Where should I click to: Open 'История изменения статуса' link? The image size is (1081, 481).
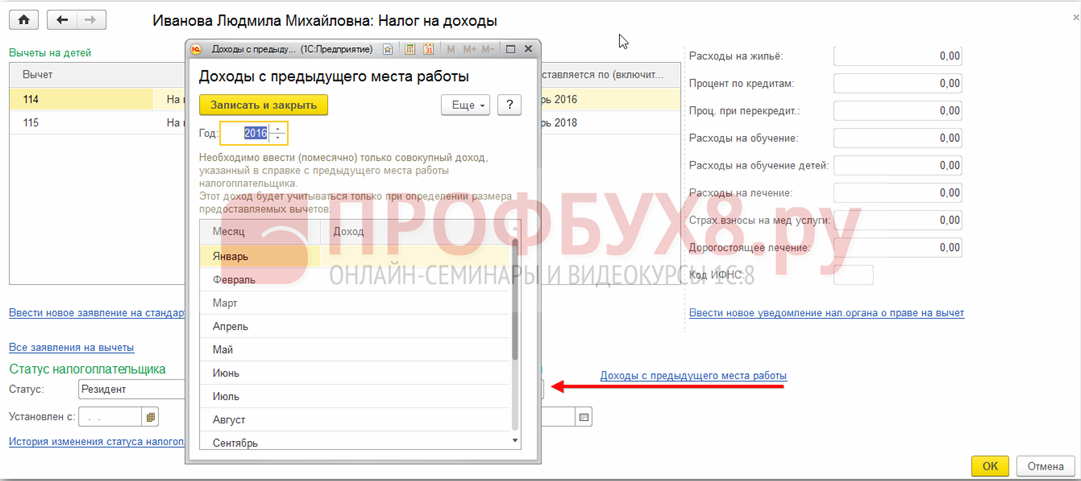coord(97,442)
